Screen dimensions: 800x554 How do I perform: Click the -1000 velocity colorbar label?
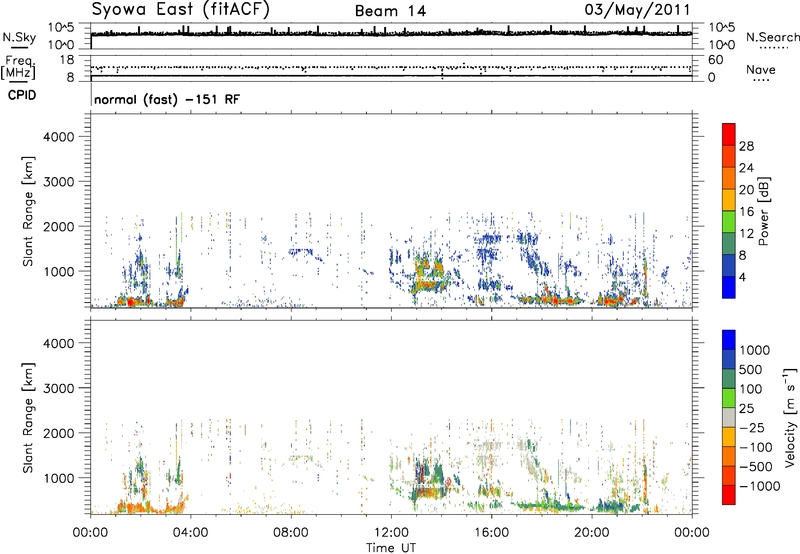click(x=760, y=486)
